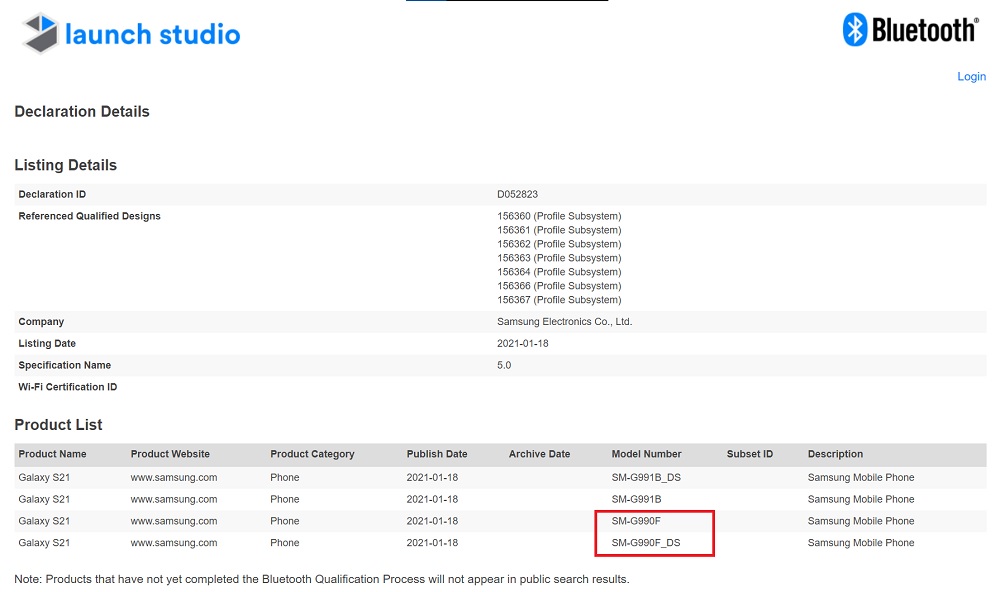Image resolution: width=1000 pixels, height=592 pixels.
Task: Click the Model Number column header
Action: pos(647,454)
